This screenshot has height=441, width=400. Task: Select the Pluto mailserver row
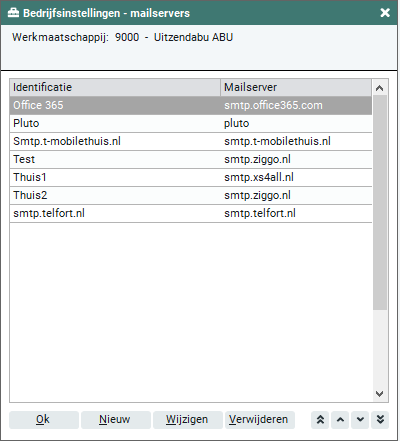tap(191, 123)
